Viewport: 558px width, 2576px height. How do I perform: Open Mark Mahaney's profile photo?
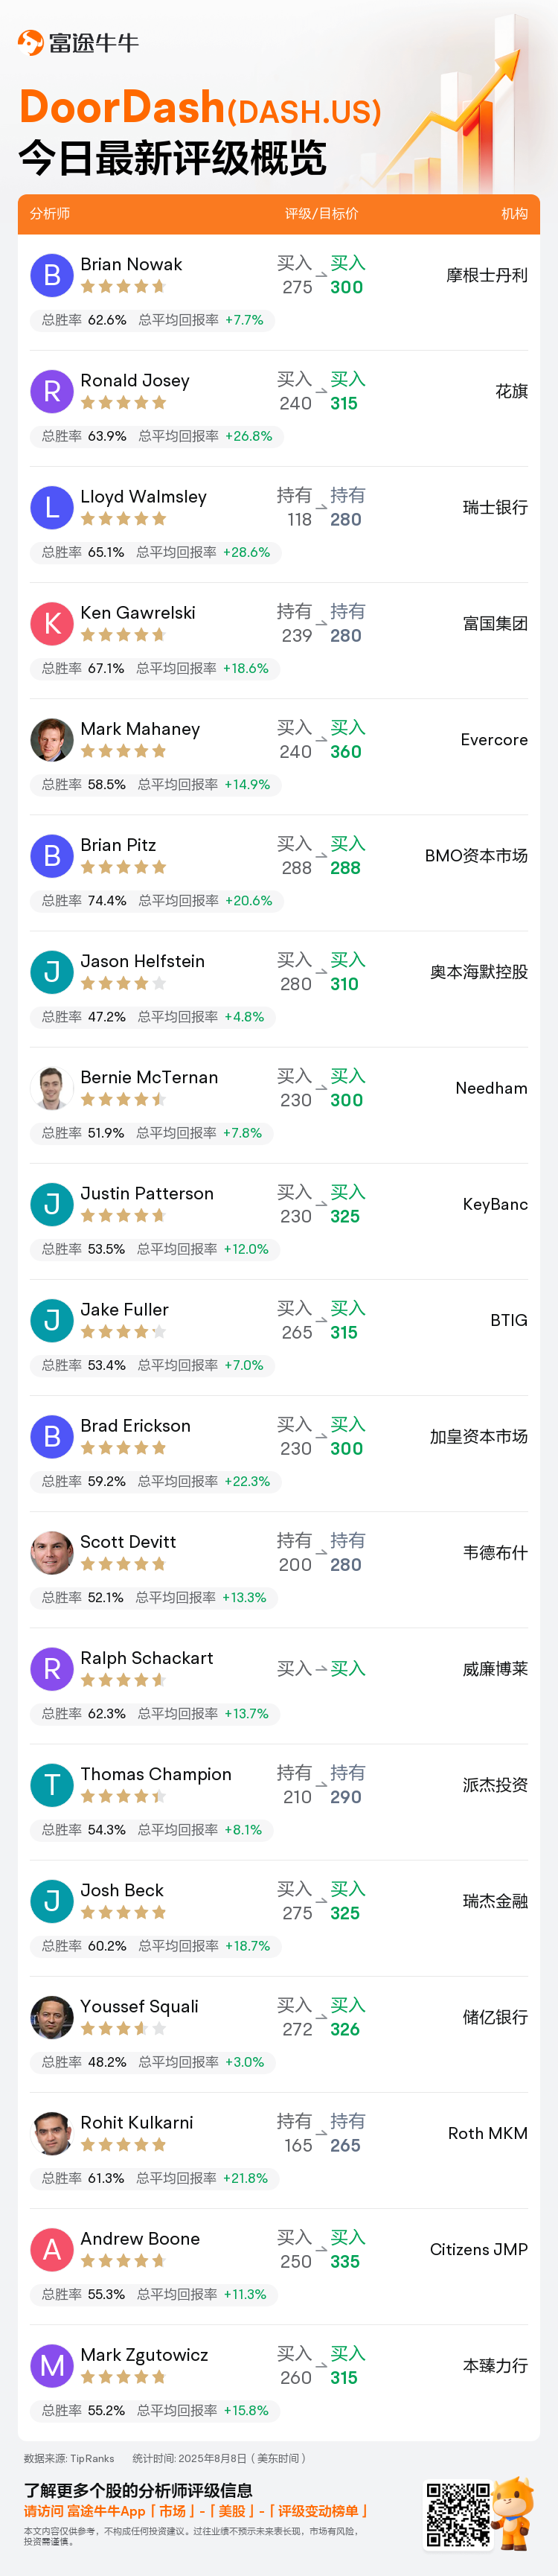52,739
